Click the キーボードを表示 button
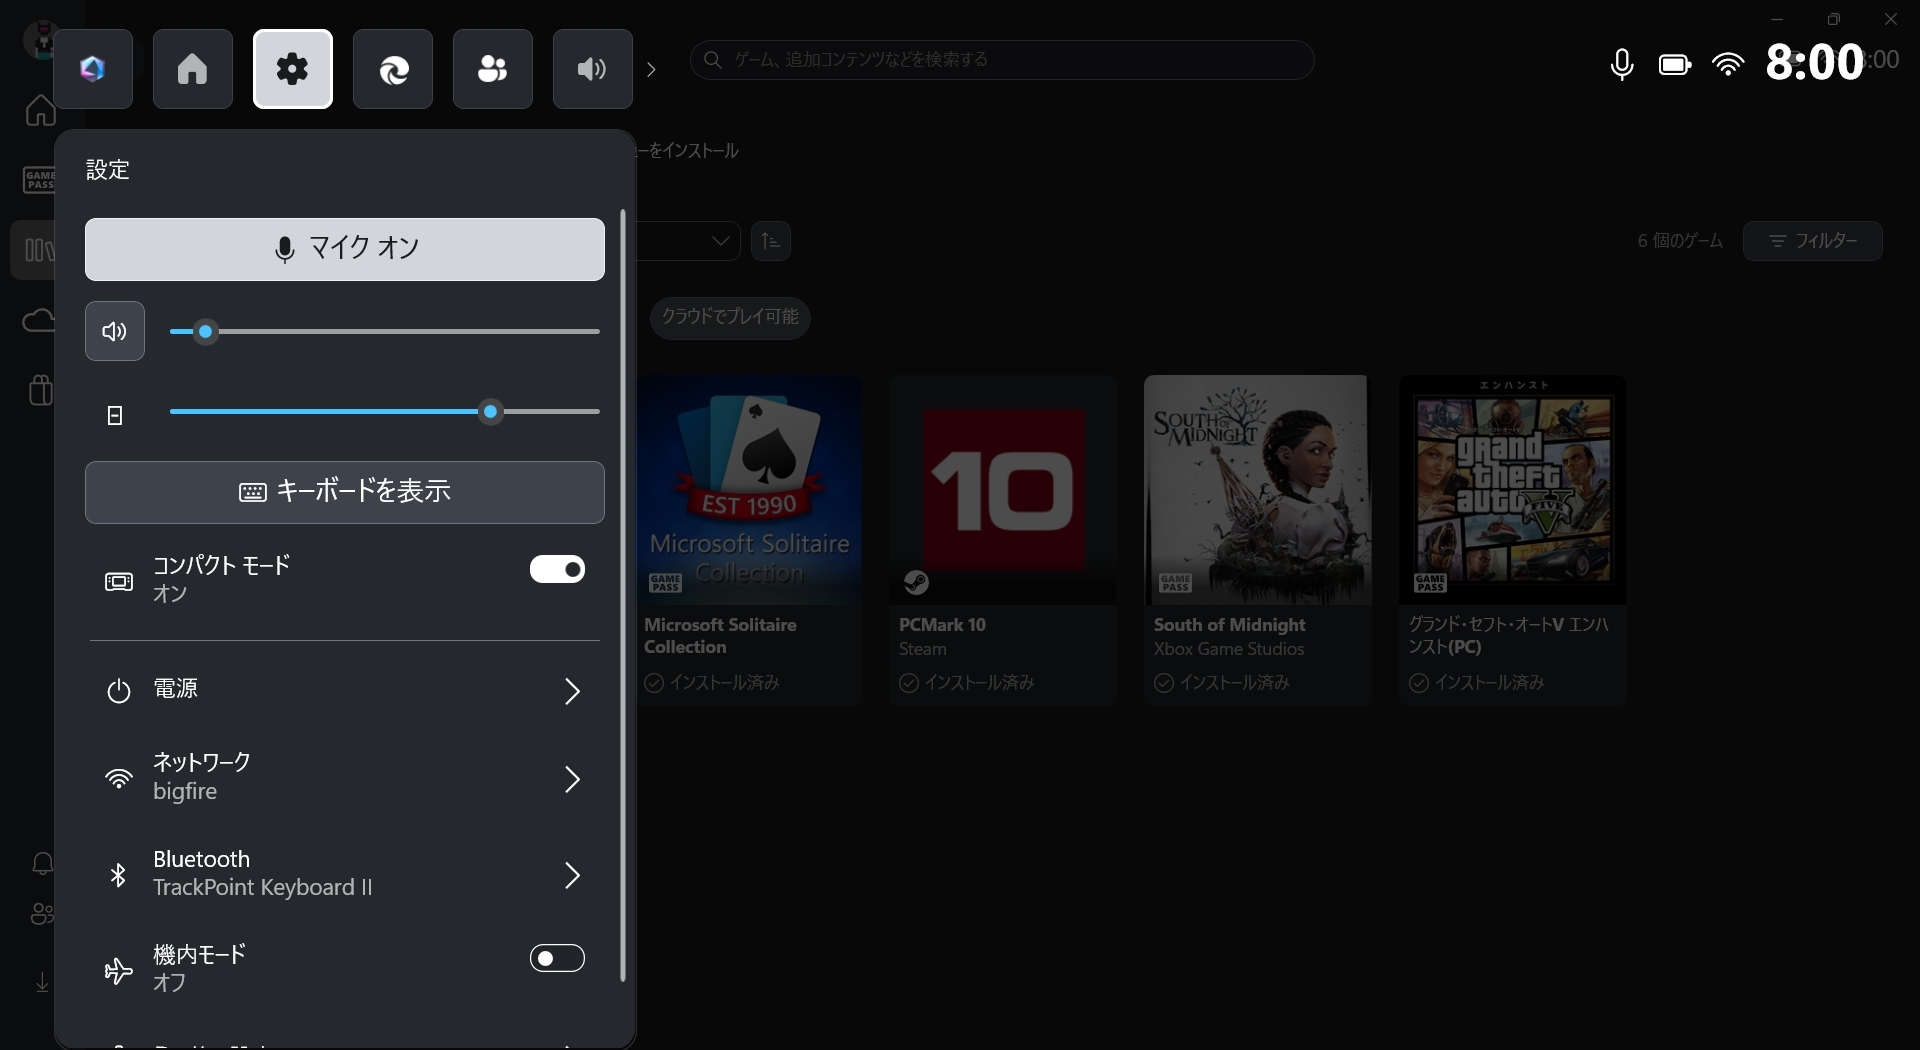1920x1050 pixels. point(345,492)
